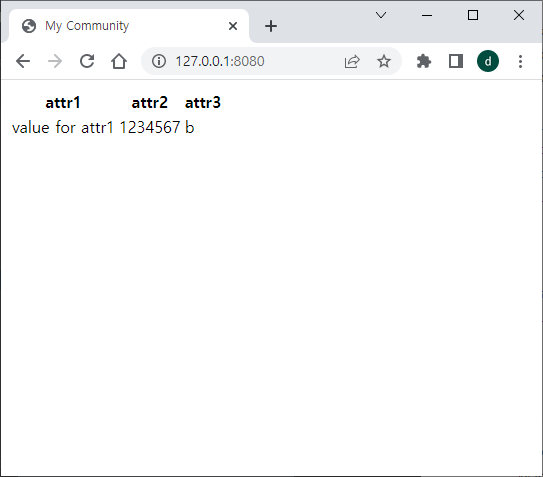View site information icon in address bar
Screen dimensions: 543x477
click(159, 61)
